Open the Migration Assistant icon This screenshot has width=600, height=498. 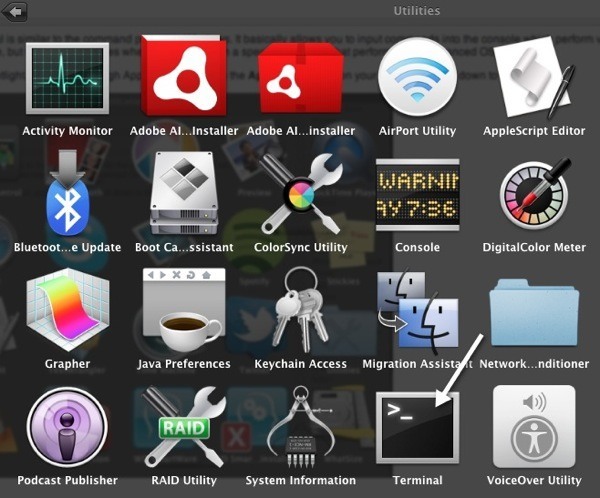tap(417, 310)
